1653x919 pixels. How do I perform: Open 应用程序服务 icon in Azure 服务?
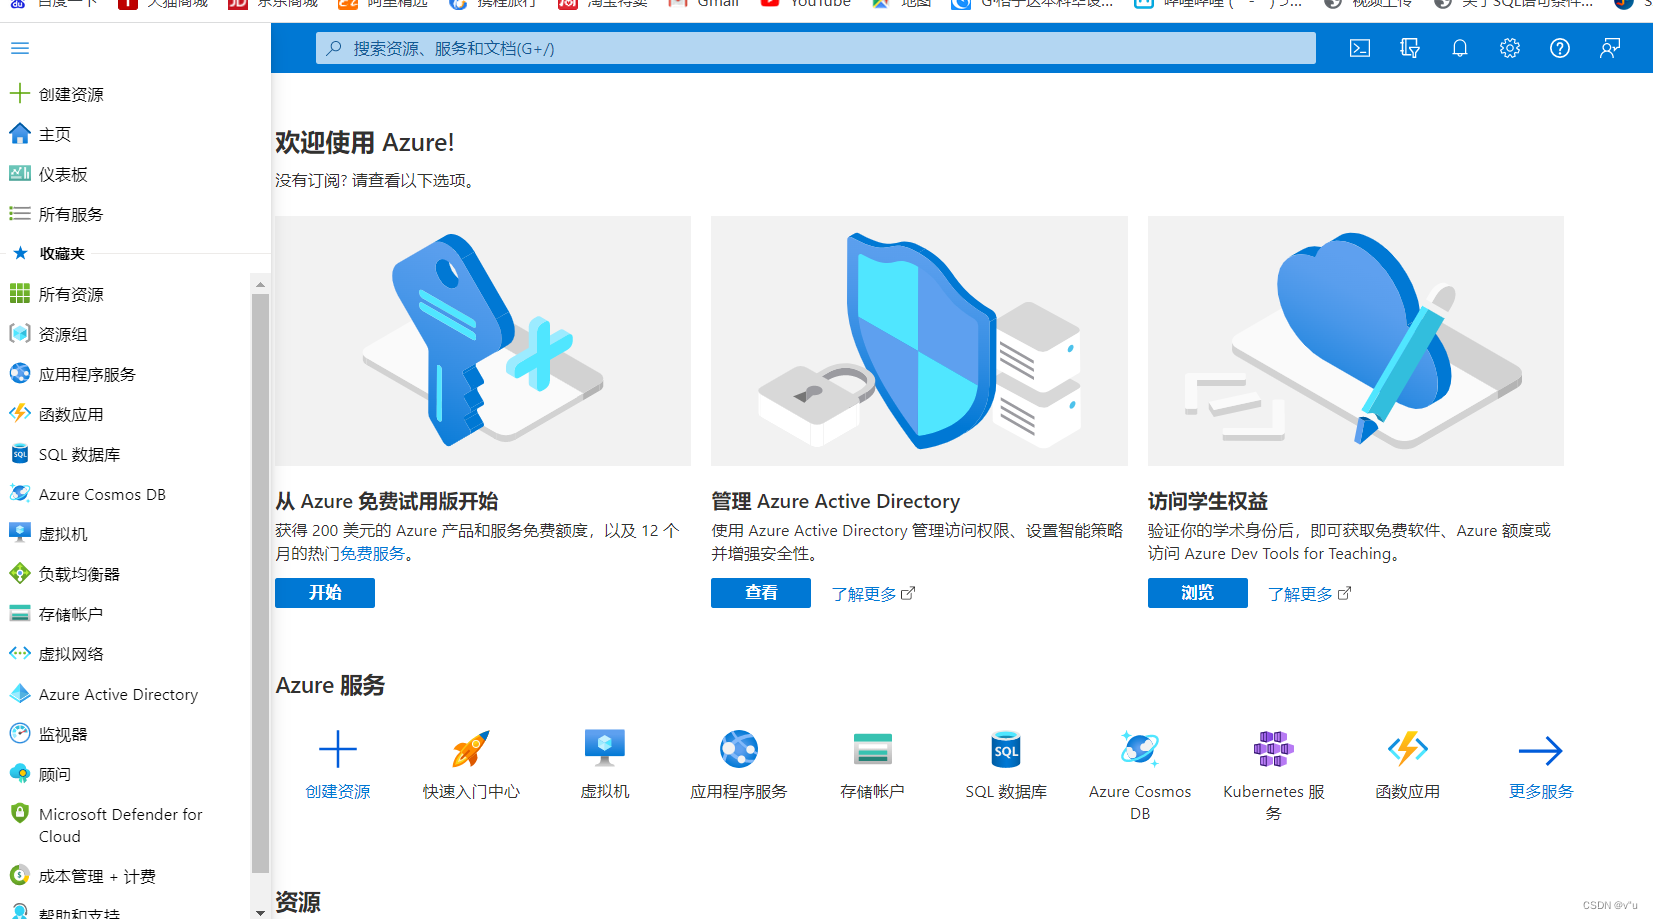pyautogui.click(x=739, y=749)
